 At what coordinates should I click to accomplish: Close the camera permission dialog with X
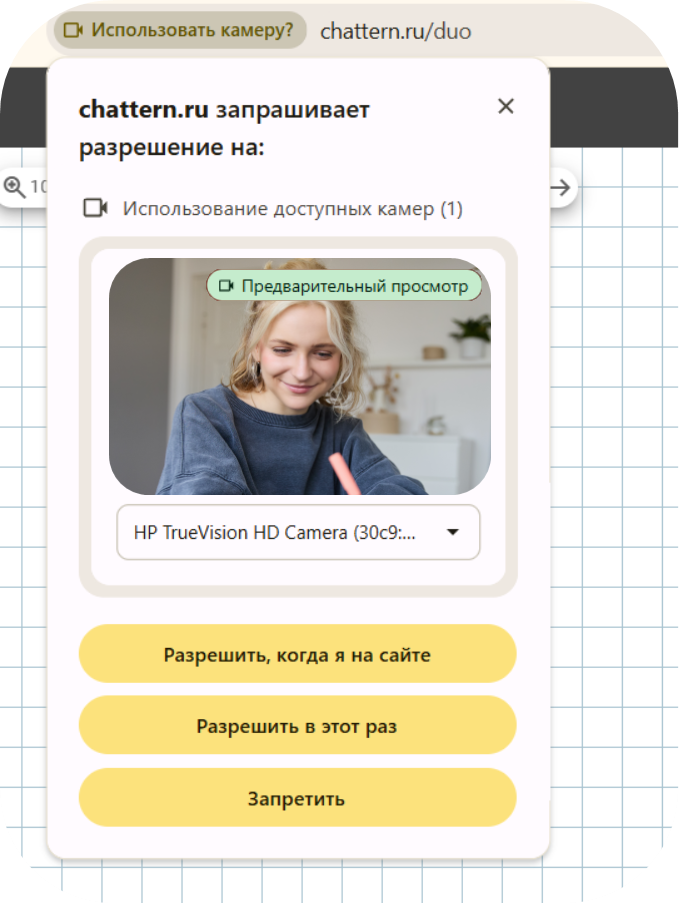click(506, 106)
